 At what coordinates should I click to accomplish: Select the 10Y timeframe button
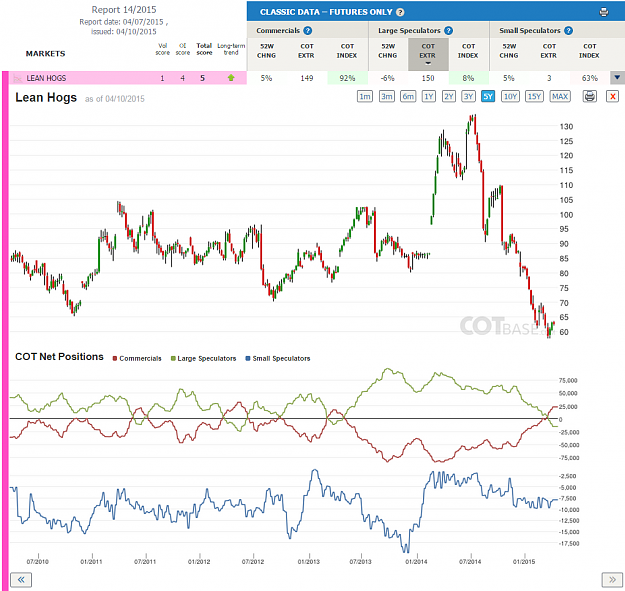510,96
